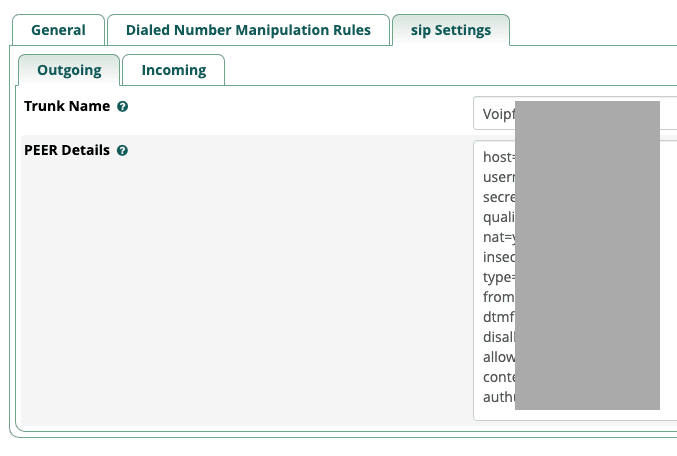
Task: Click the username line in PEER Details
Action: tap(498, 177)
